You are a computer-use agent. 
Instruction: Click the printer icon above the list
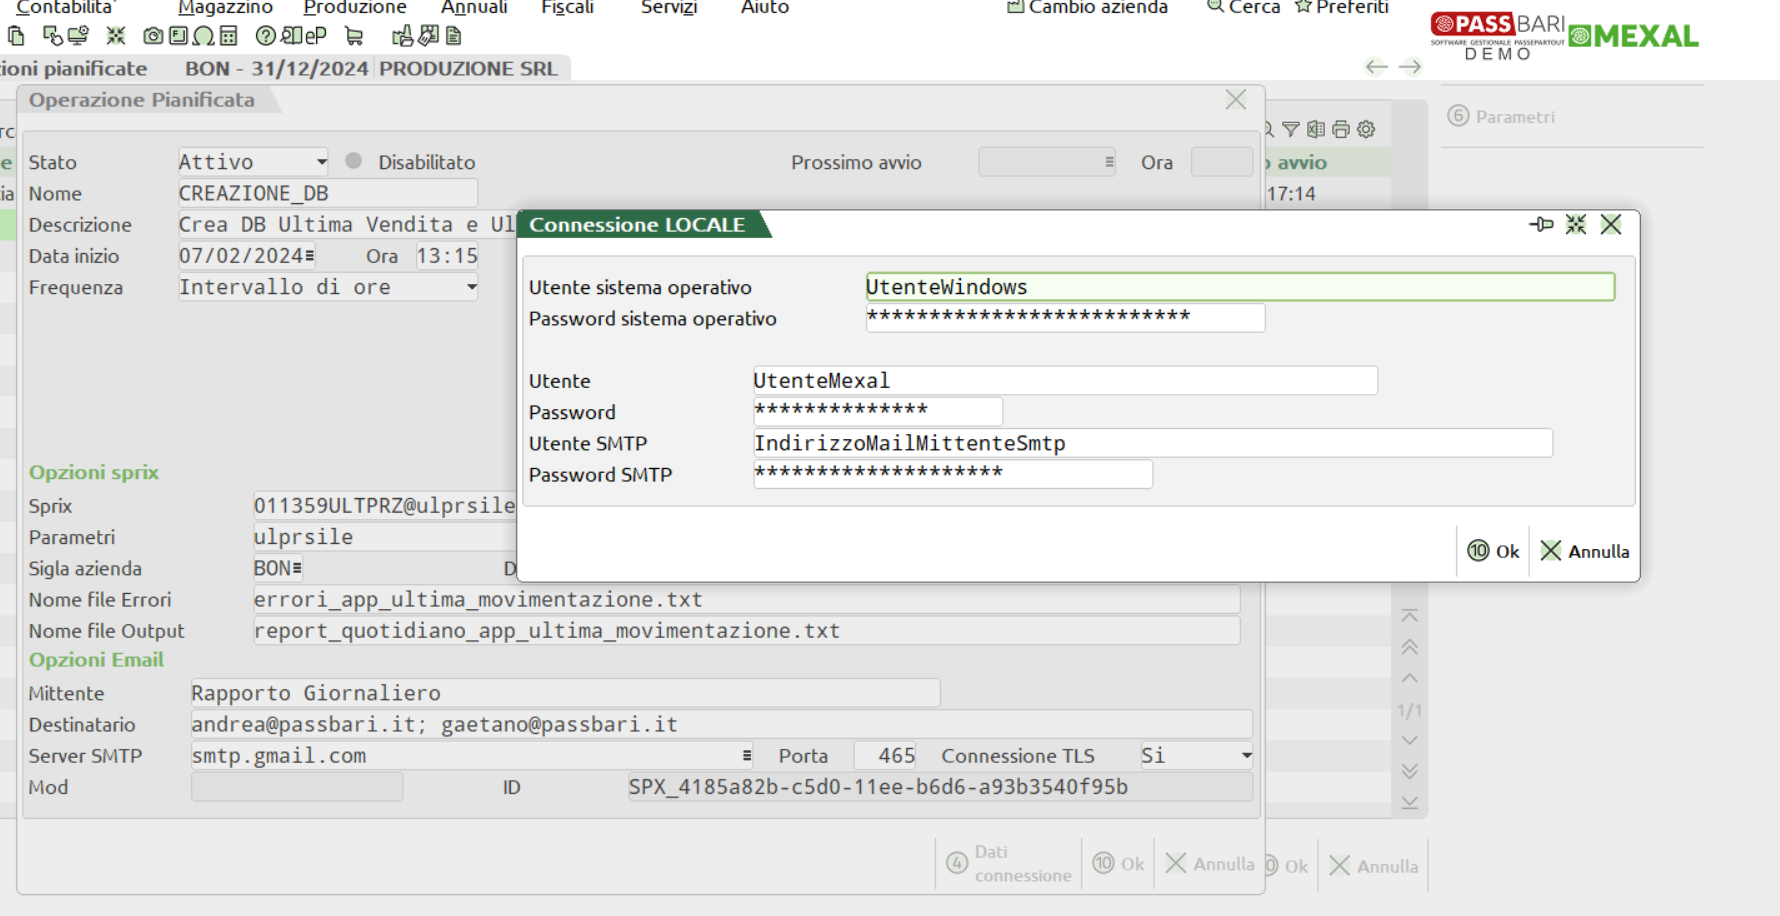click(1341, 129)
